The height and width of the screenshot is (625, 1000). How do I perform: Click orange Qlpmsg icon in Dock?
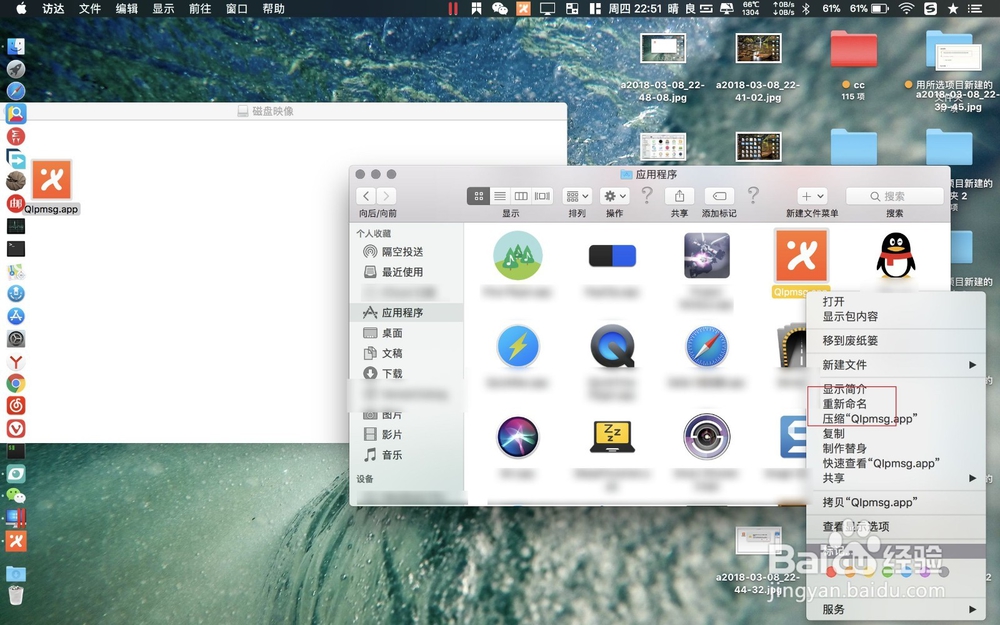[16, 541]
